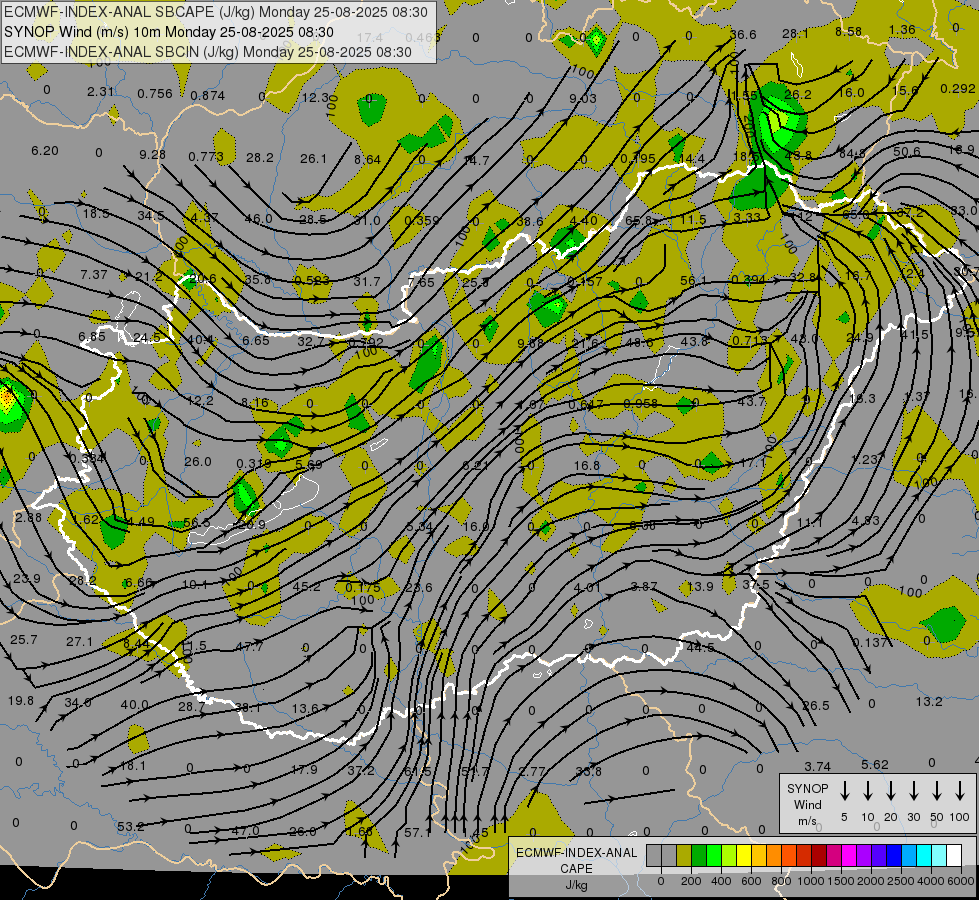
Task: Click the 0.874 value on the map
Action: [x=208, y=96]
